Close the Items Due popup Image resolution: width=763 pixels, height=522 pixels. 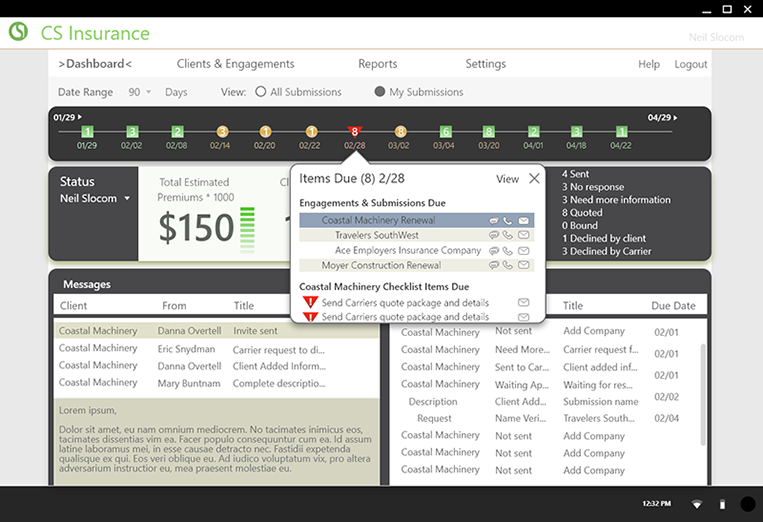[x=534, y=179]
